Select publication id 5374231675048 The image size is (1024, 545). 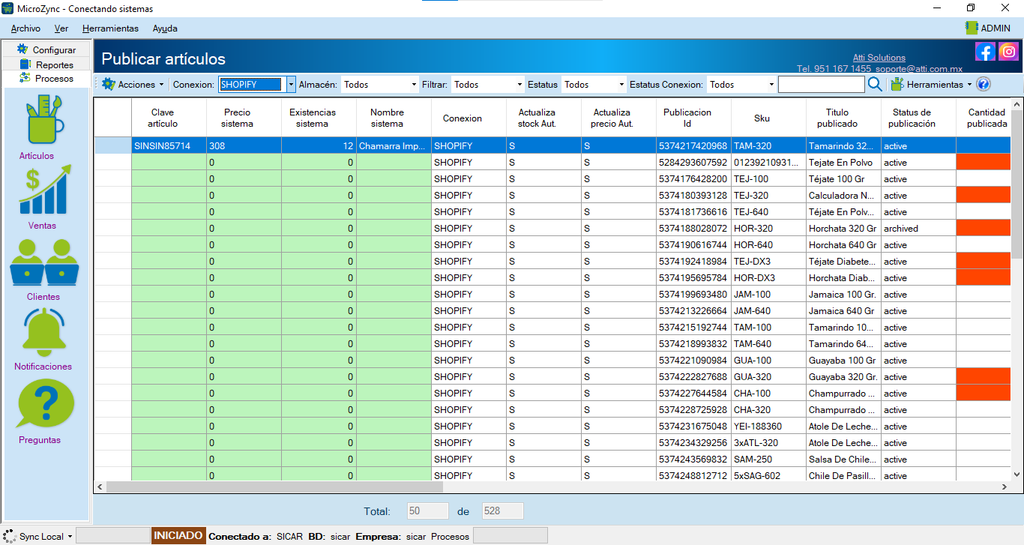point(694,426)
